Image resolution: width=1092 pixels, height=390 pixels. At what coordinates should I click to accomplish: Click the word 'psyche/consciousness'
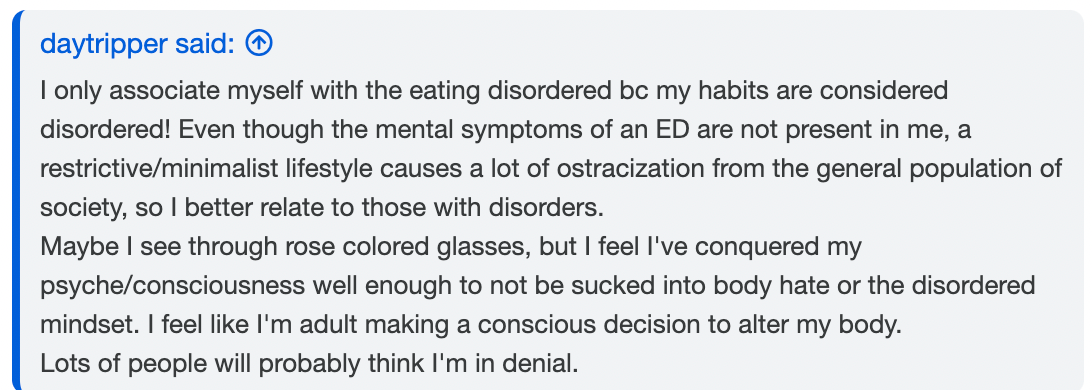click(172, 286)
